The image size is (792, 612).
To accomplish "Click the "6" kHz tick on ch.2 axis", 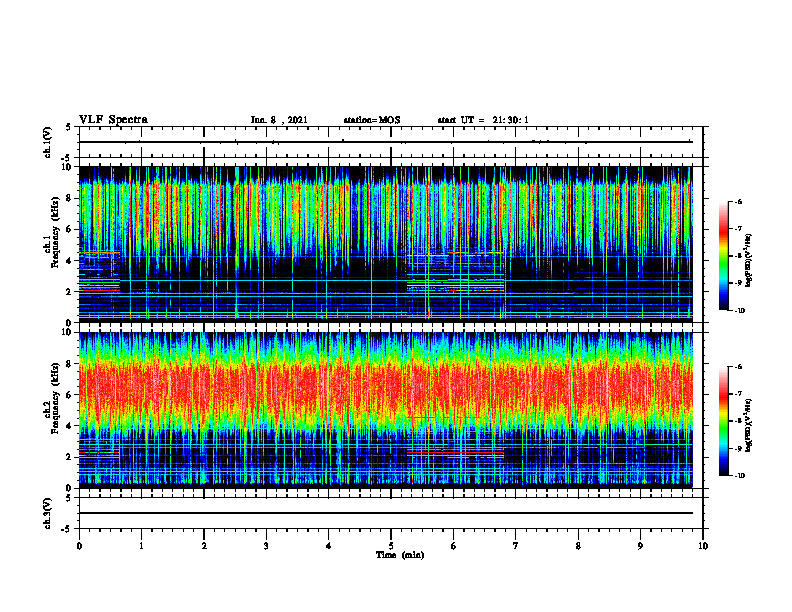I will point(70,395).
